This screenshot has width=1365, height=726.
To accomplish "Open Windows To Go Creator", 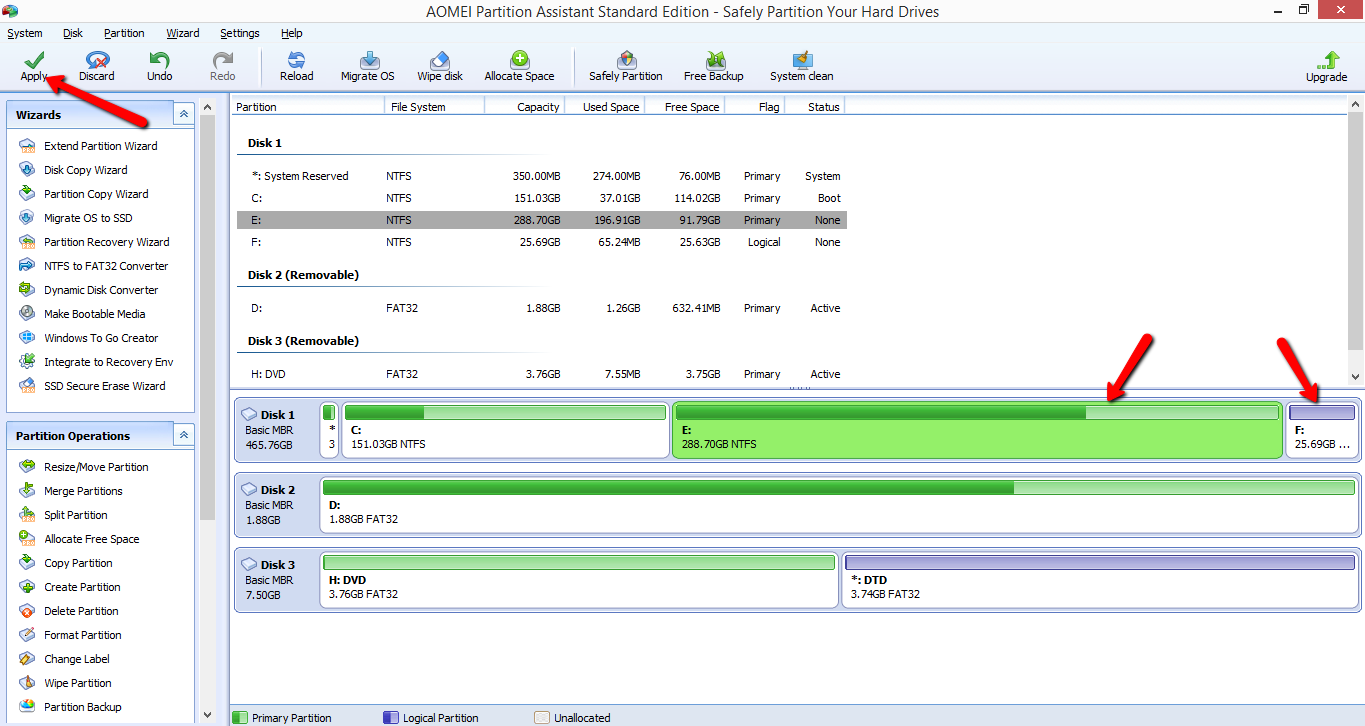I will (101, 338).
